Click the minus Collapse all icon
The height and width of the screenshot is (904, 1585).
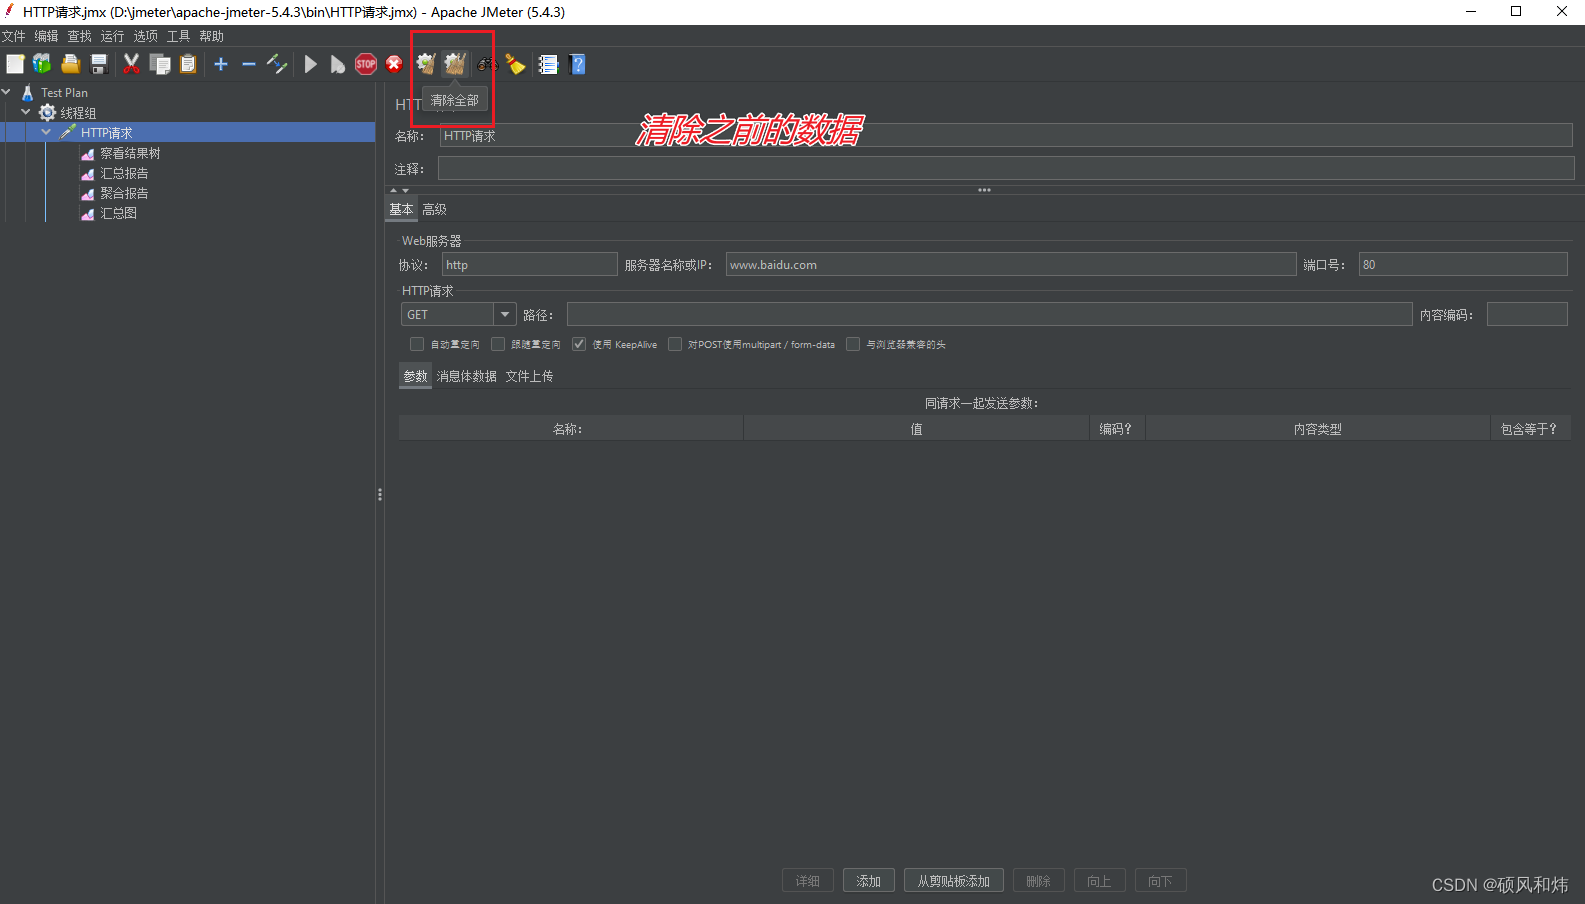(x=249, y=64)
